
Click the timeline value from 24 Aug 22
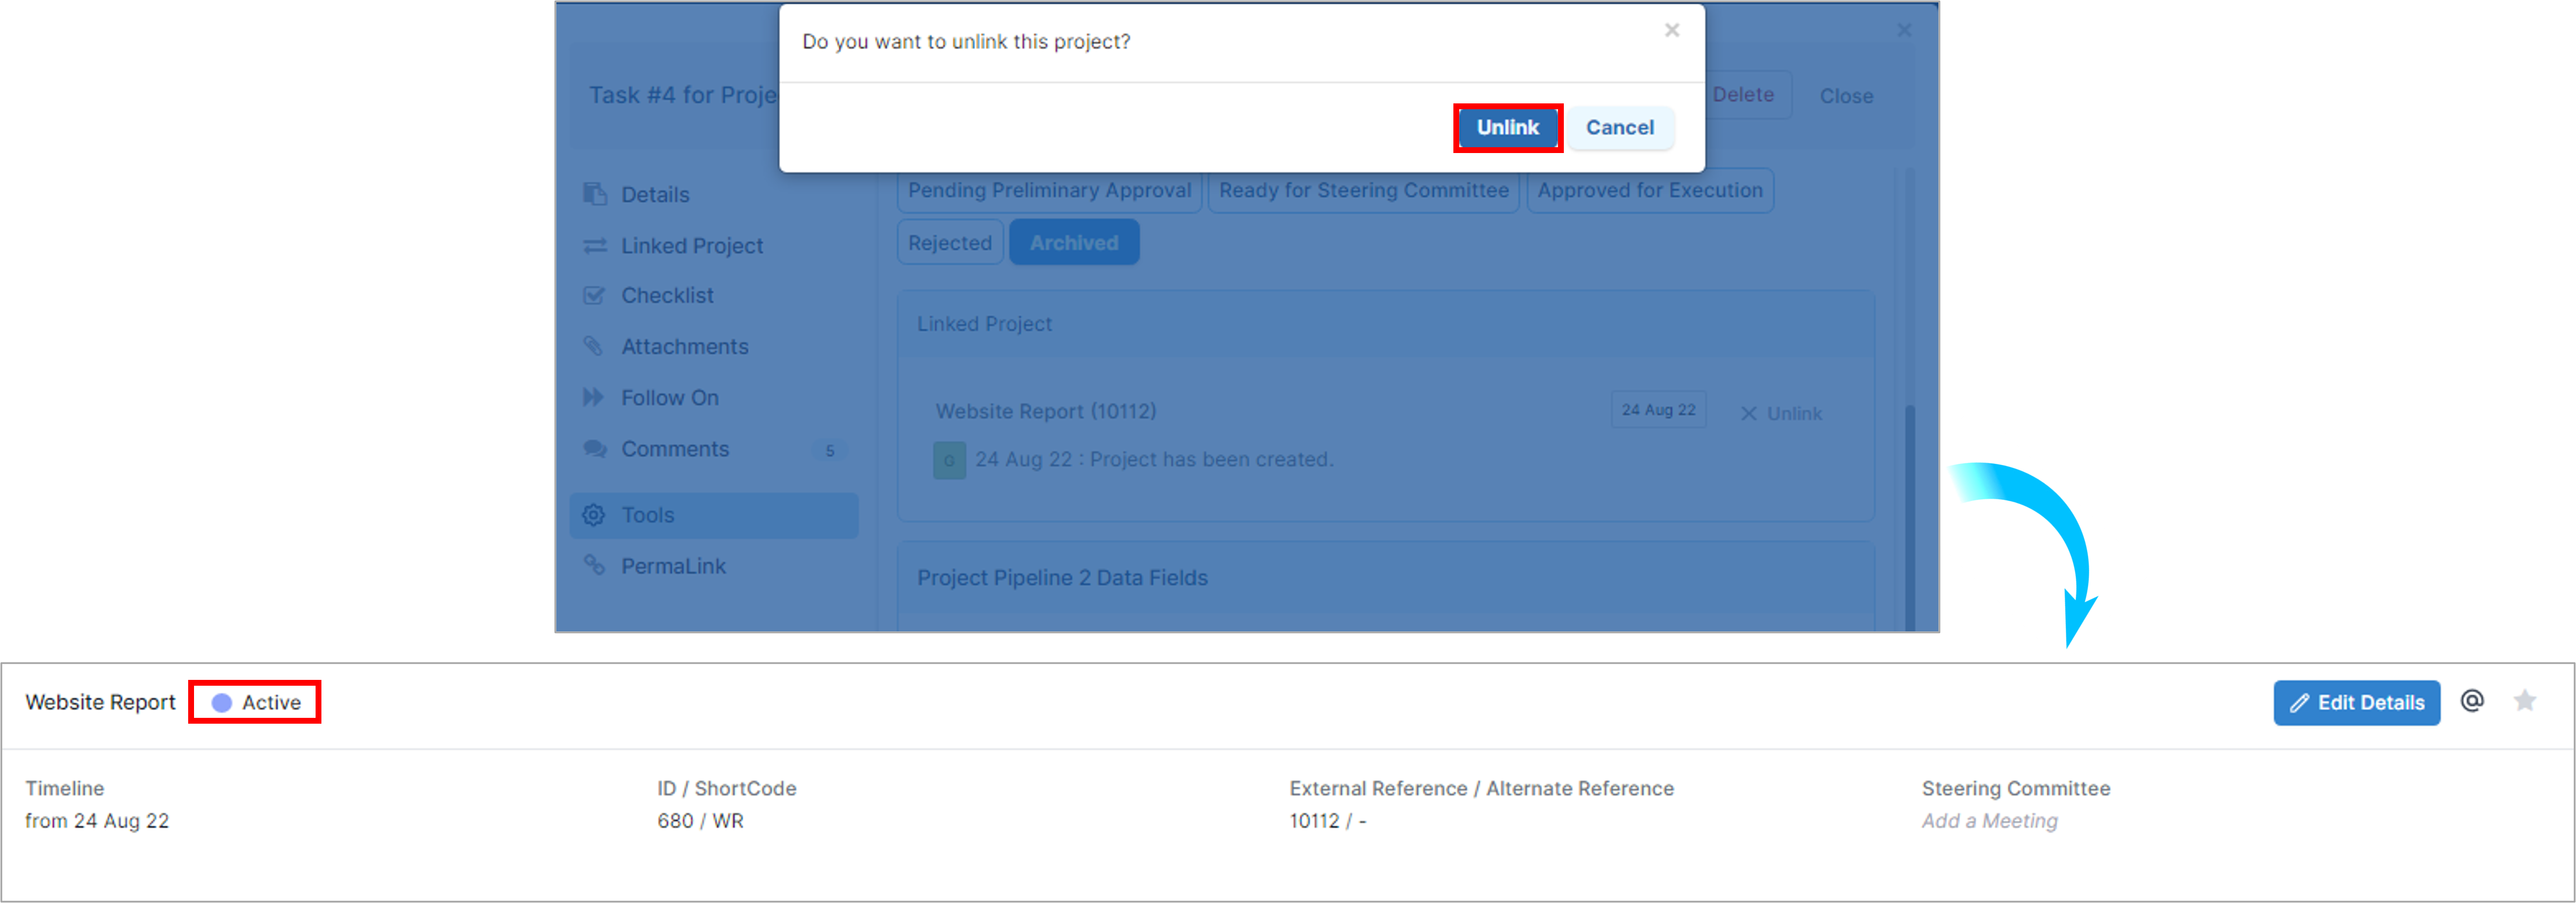click(x=97, y=820)
